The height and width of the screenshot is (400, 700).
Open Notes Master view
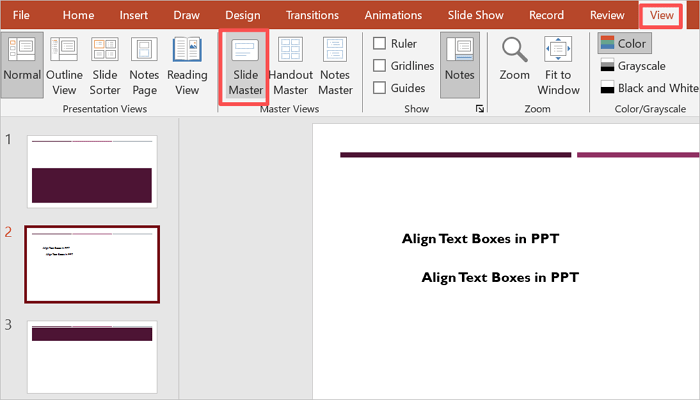pos(335,65)
